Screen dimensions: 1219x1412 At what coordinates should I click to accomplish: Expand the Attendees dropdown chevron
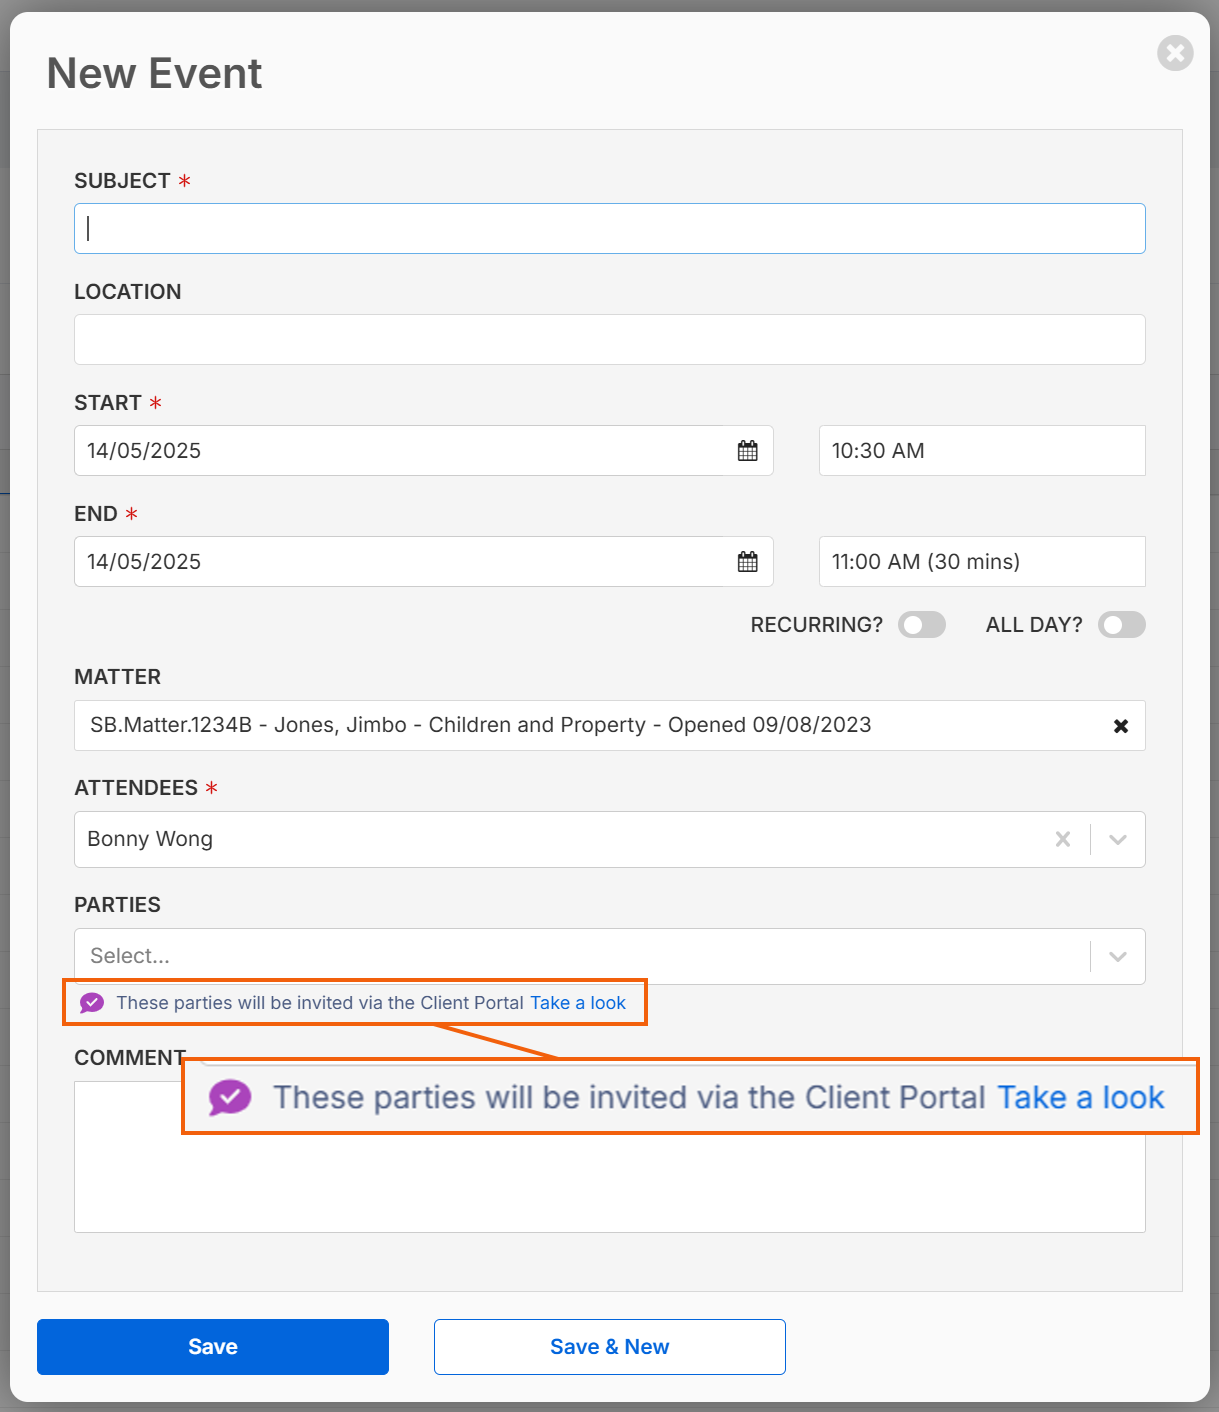coord(1118,839)
